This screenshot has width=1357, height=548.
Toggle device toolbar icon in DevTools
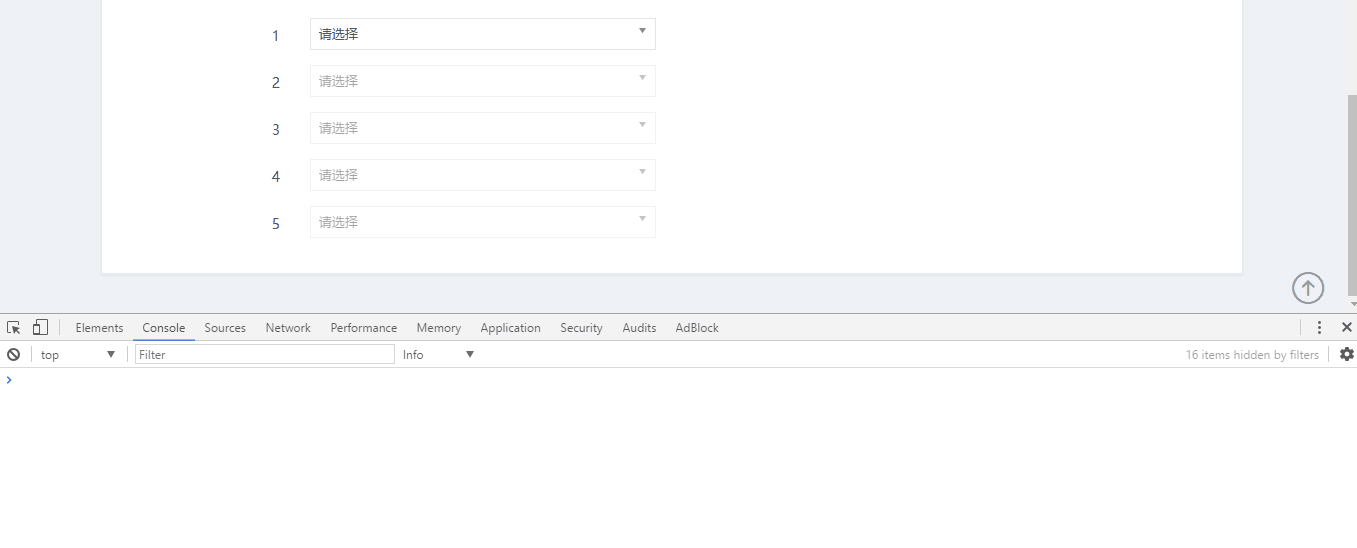[40, 327]
